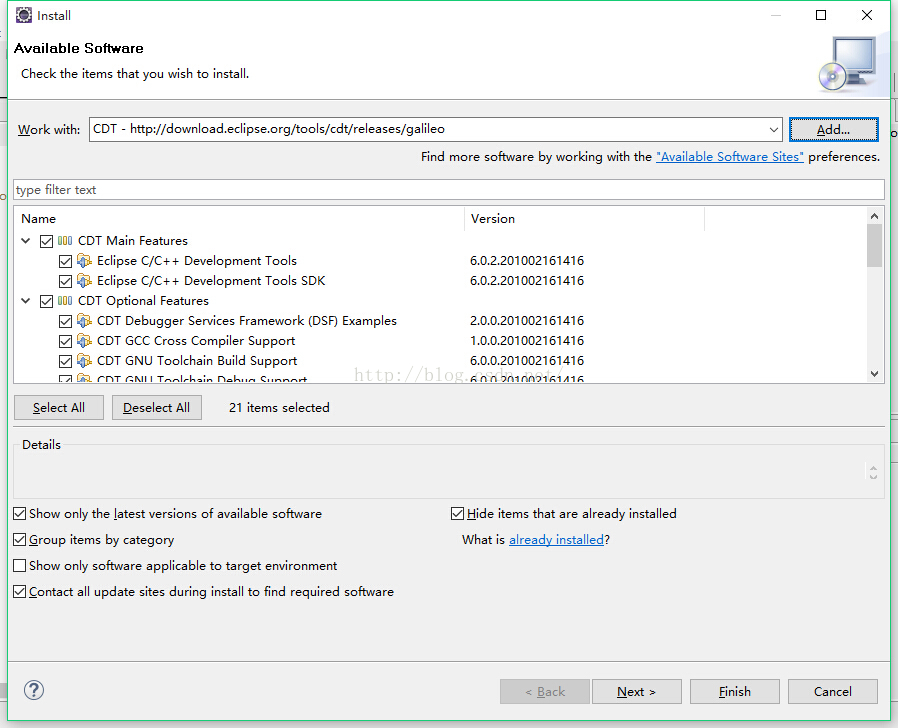Sort by the Version column header
The width and height of the screenshot is (898, 728).
(x=584, y=219)
